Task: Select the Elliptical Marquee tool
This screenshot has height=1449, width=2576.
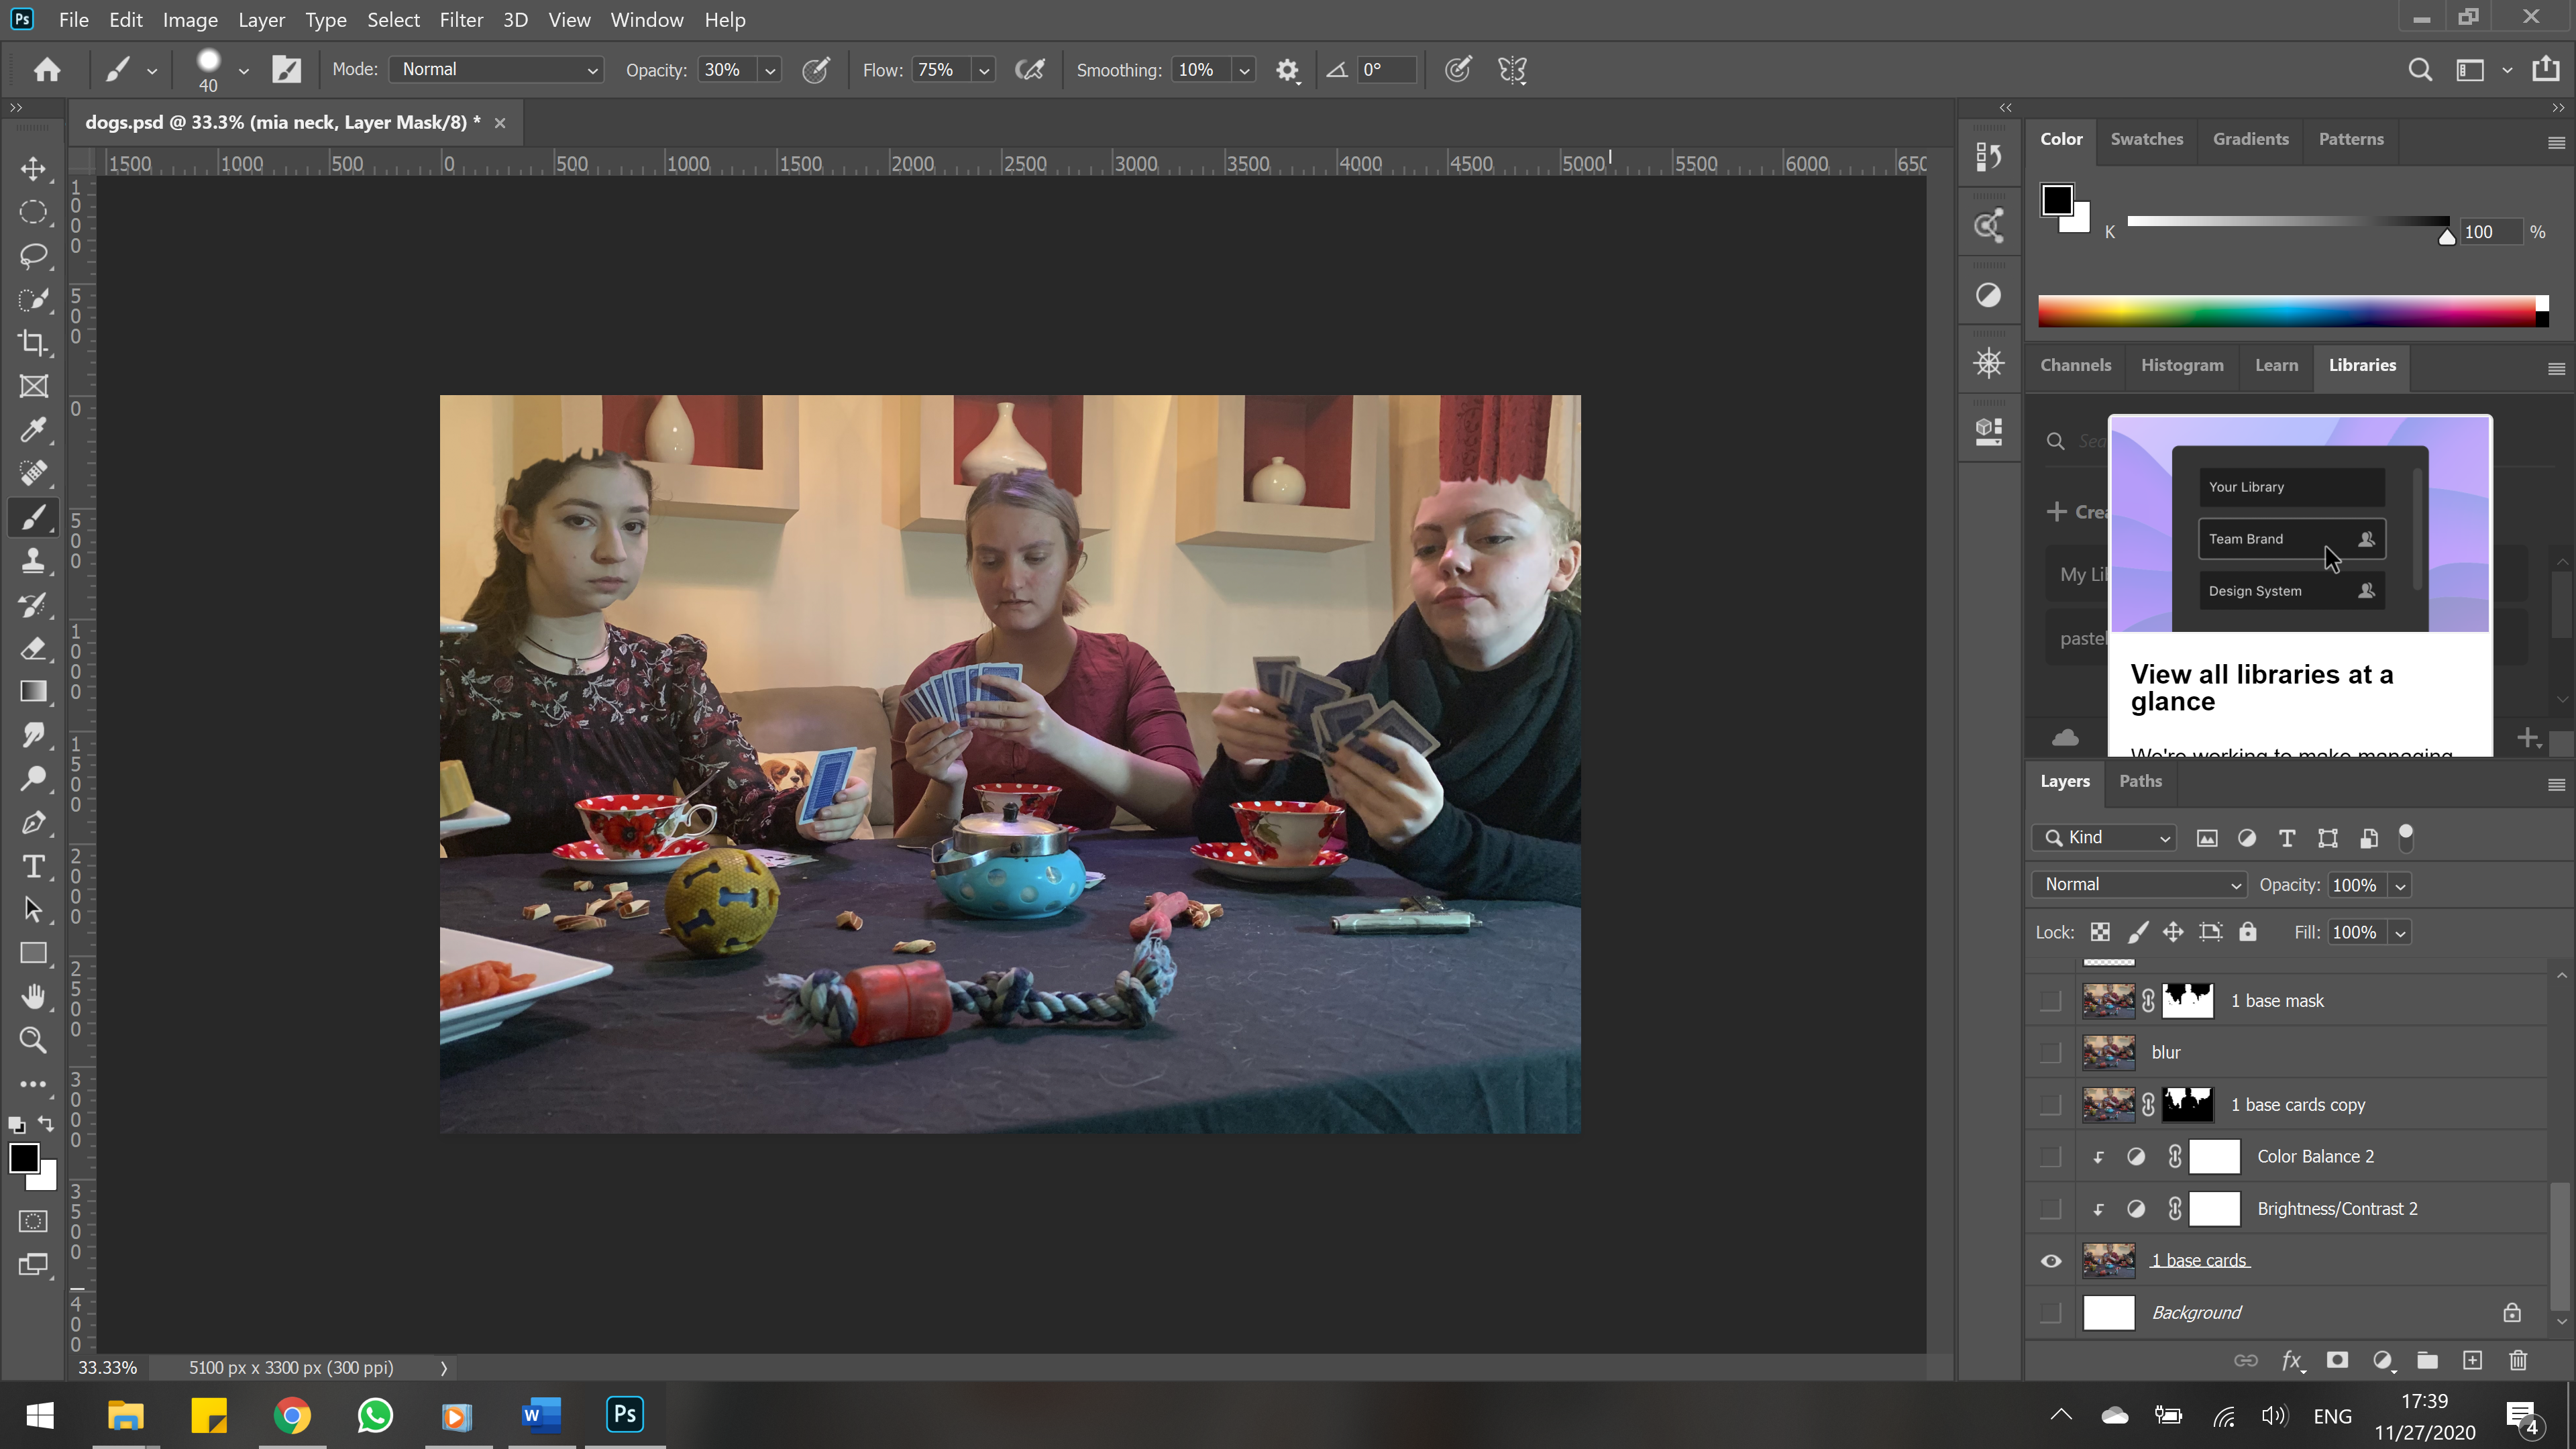Action: pos(33,212)
